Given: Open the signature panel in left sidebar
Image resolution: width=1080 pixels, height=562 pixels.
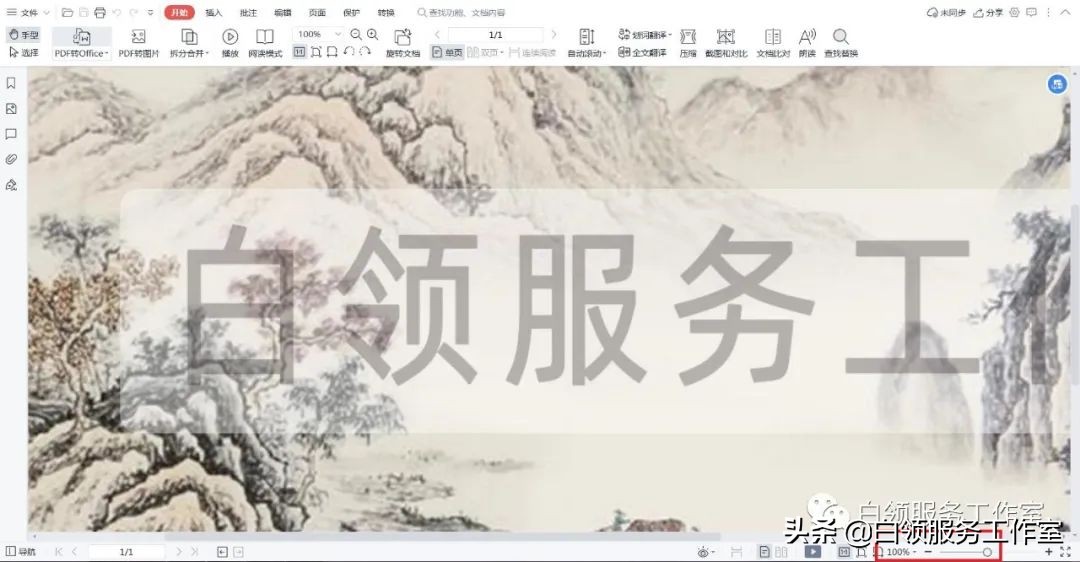Looking at the screenshot, I should point(11,185).
